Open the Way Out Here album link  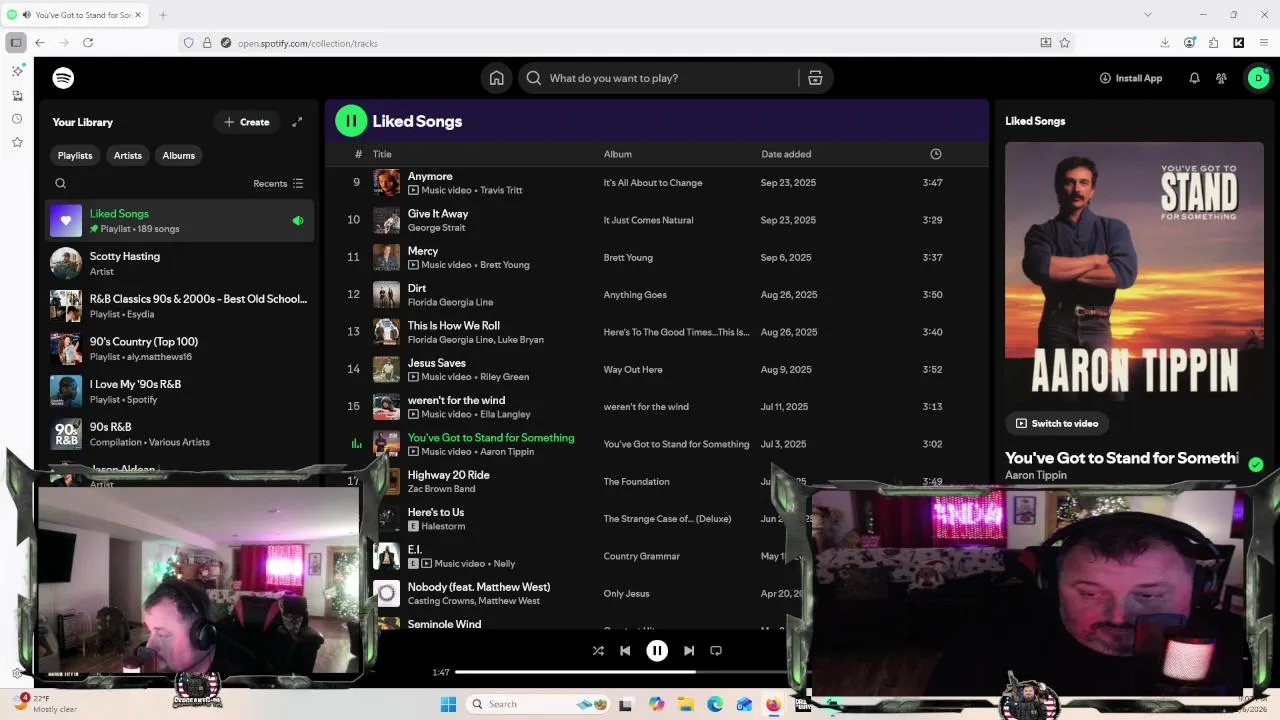coord(633,369)
